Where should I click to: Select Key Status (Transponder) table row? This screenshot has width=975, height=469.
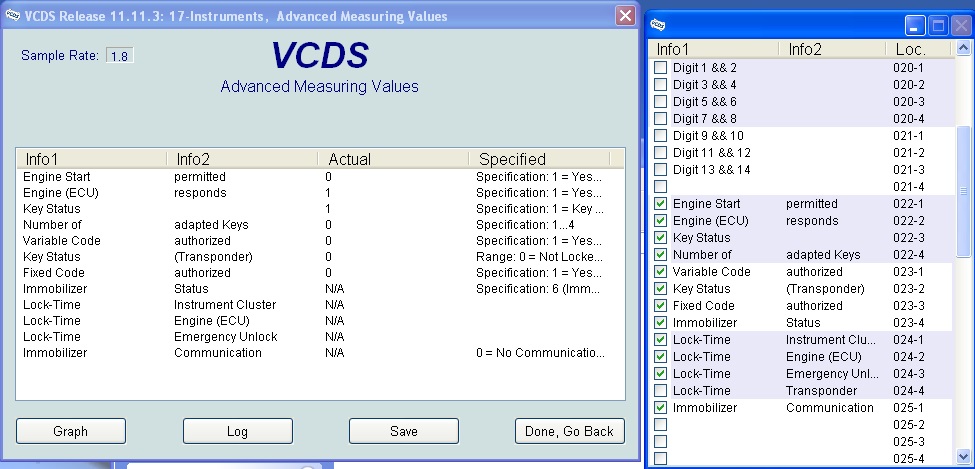pyautogui.click(x=320, y=257)
